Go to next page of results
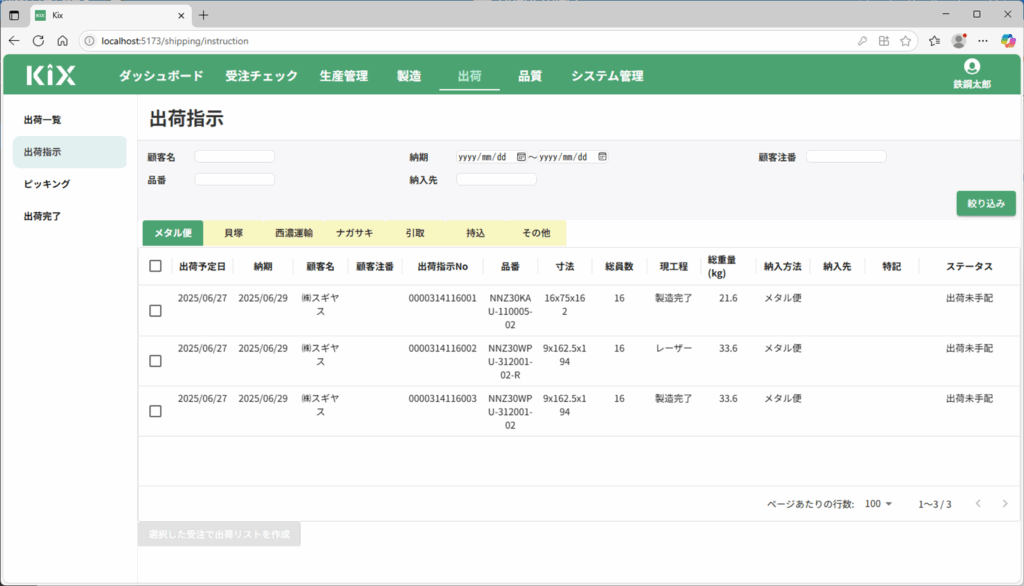Screen dimensions: 1024x586 pos(1005,503)
